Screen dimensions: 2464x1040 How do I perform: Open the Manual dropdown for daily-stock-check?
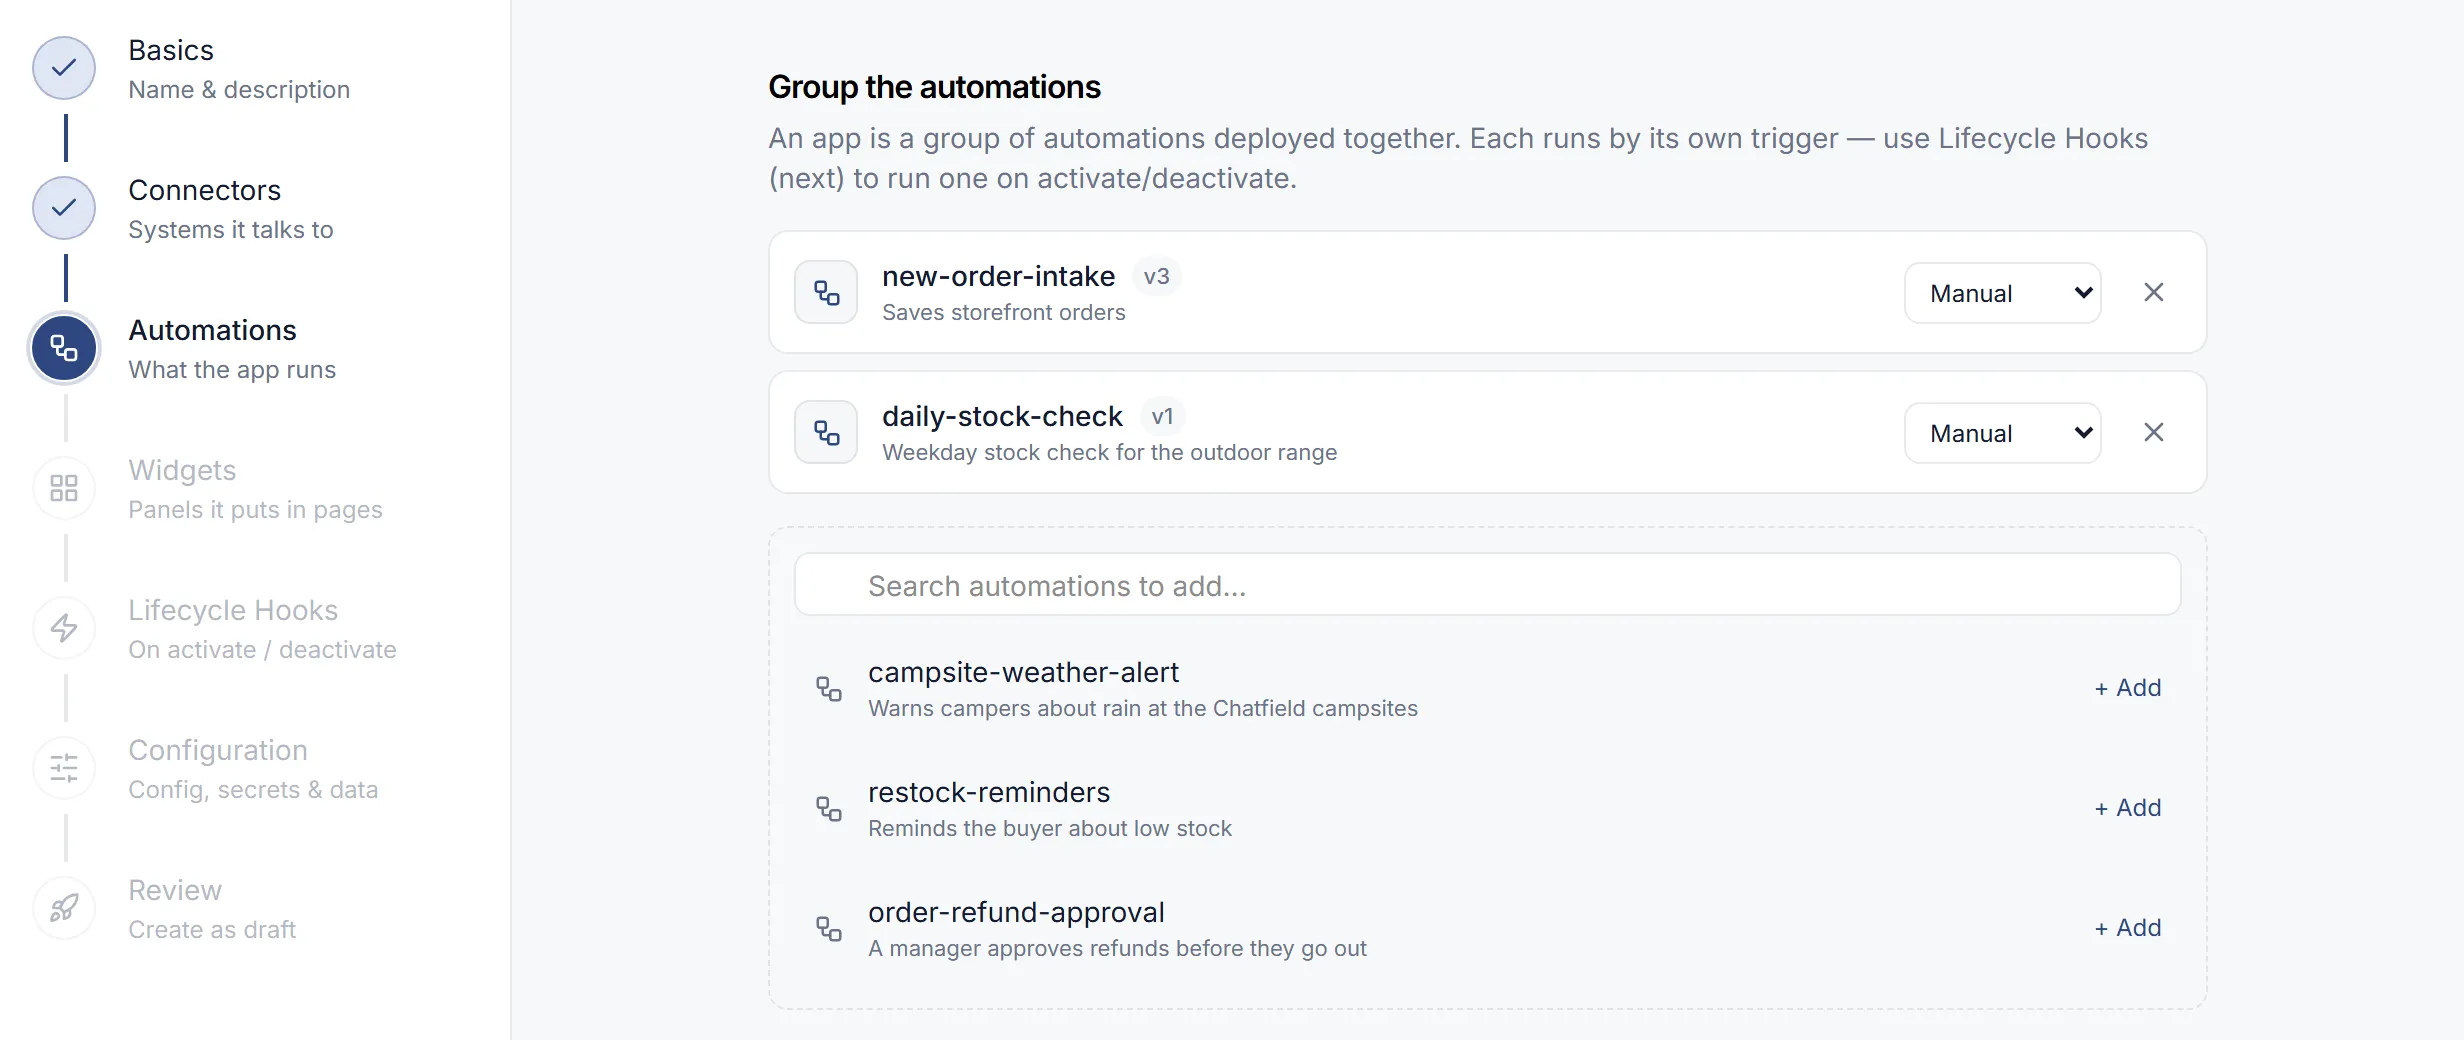pos(2002,433)
